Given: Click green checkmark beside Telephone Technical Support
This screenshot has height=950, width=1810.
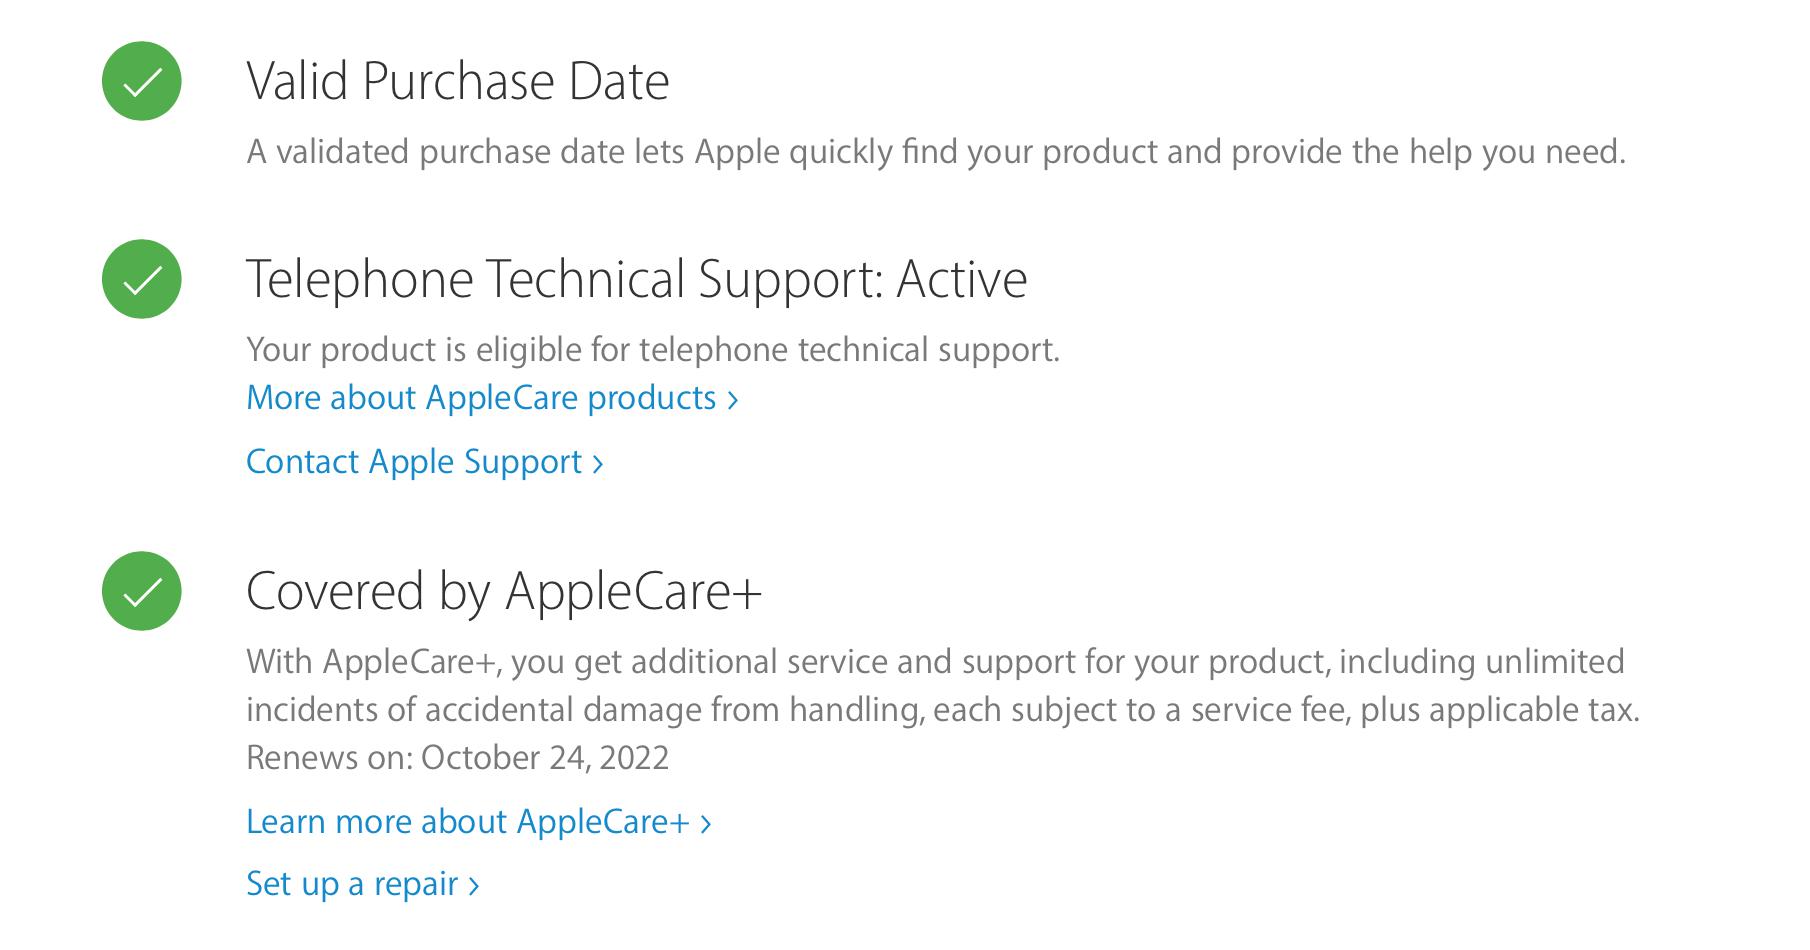Looking at the screenshot, I should click(x=141, y=279).
